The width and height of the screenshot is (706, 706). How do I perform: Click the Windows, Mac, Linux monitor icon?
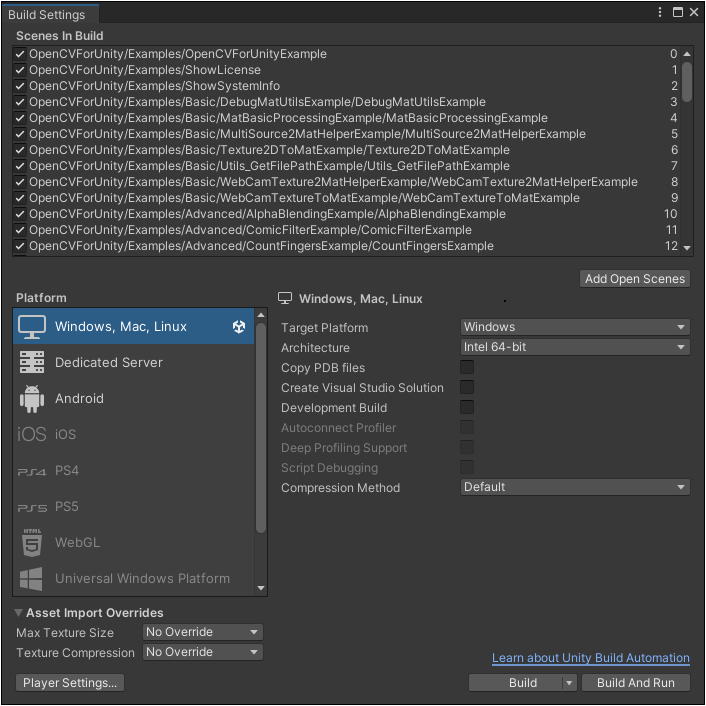[32, 326]
